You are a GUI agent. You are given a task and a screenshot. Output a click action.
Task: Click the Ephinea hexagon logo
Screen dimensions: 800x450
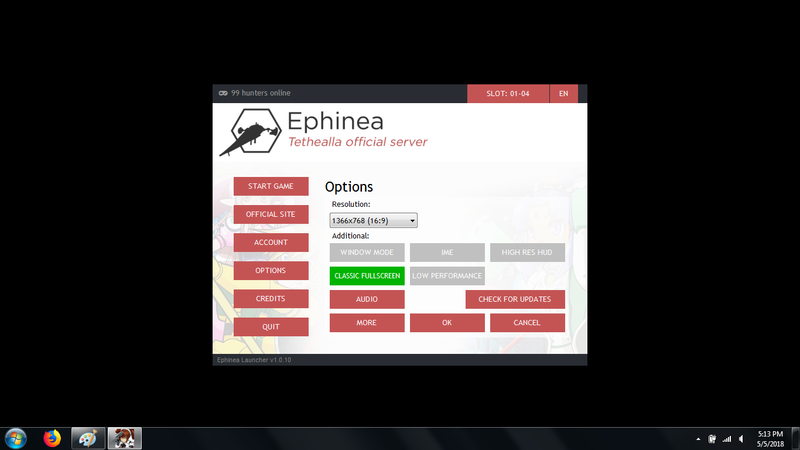point(251,132)
